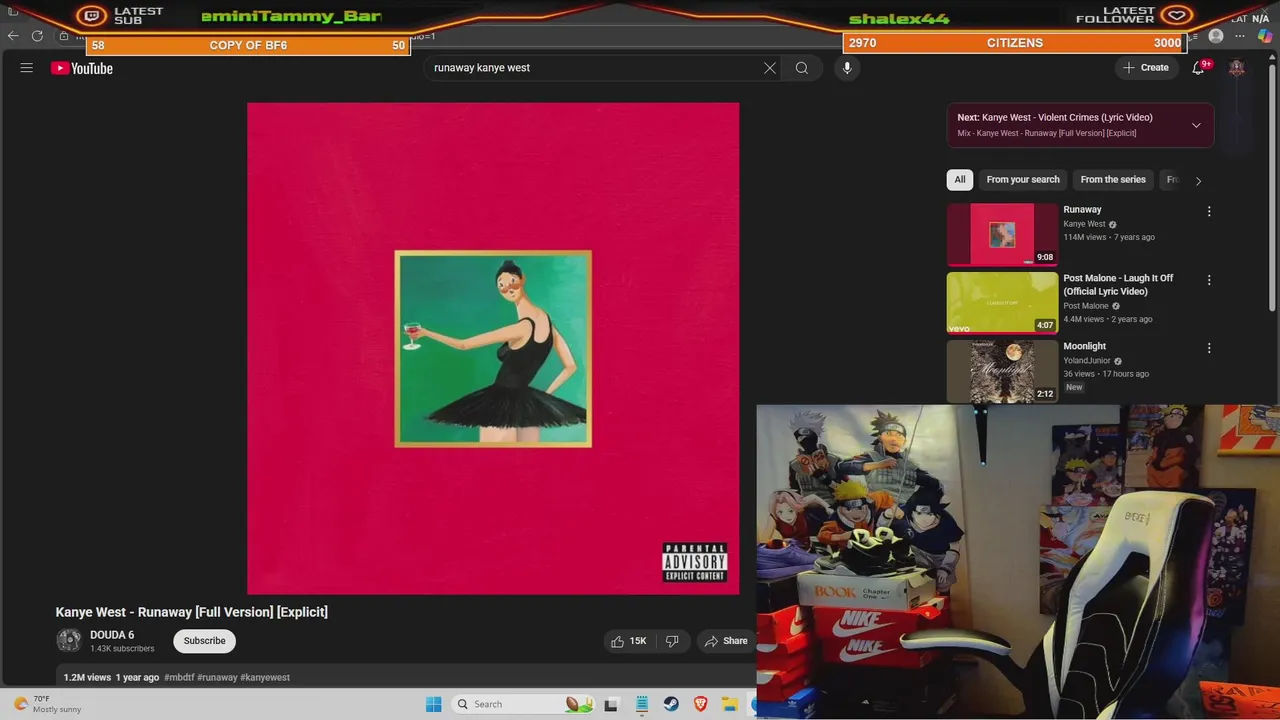Start voice search with the microphone

(x=847, y=68)
